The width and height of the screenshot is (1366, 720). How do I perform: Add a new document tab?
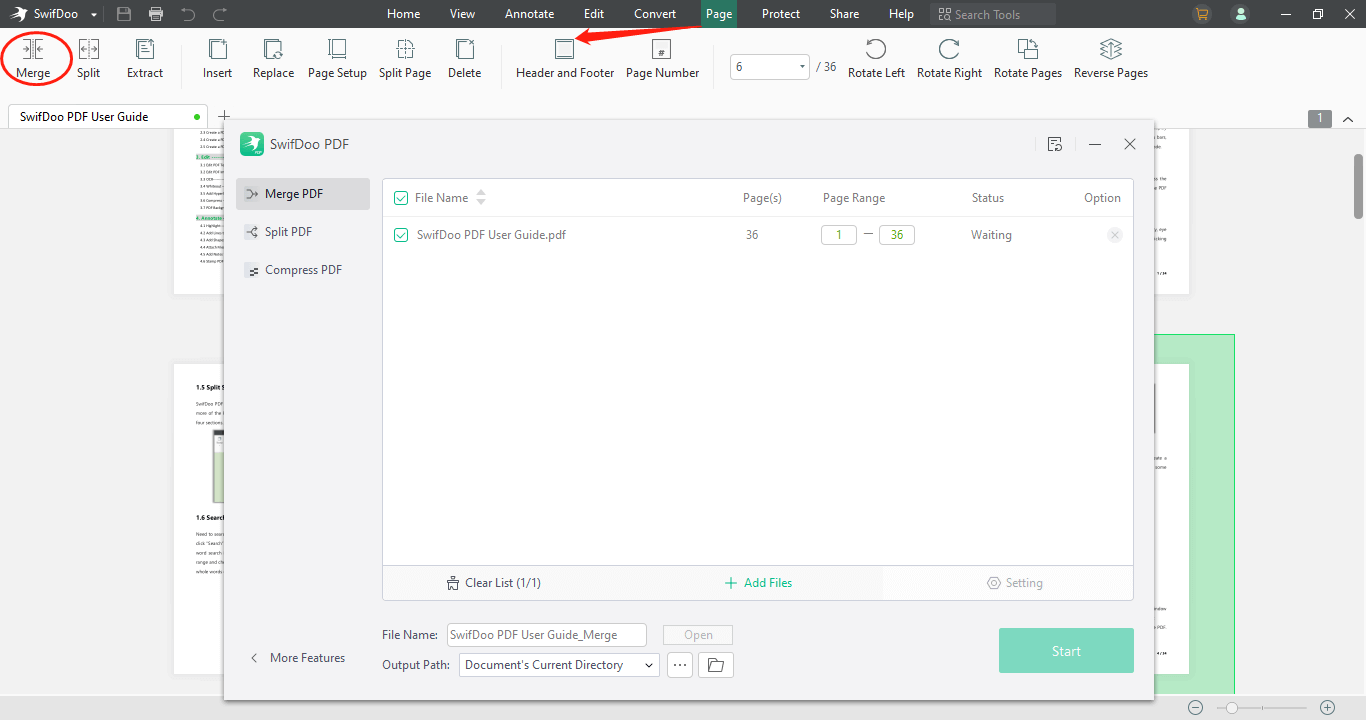pyautogui.click(x=224, y=116)
